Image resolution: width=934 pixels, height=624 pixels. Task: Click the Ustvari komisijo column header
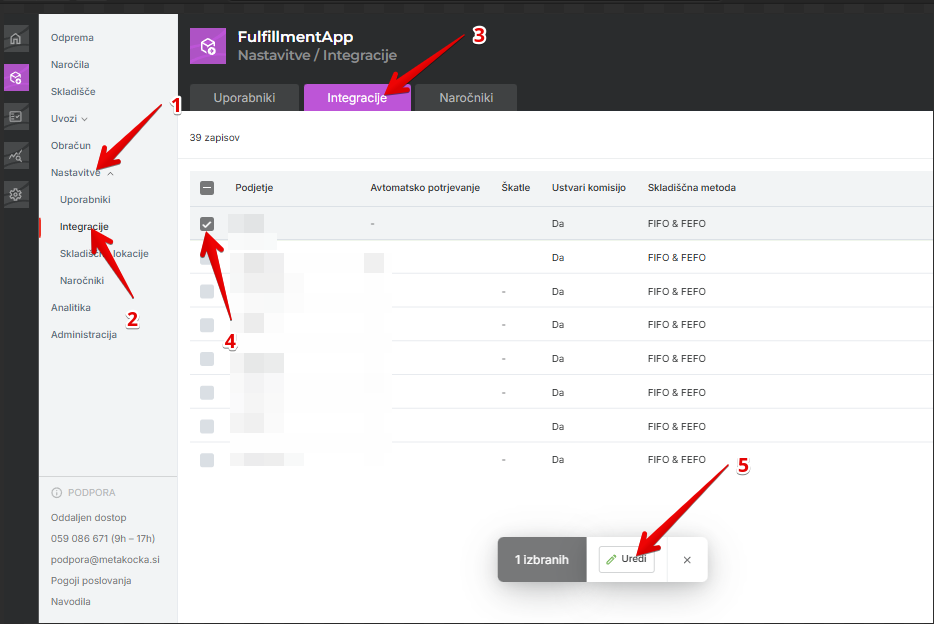pos(589,188)
